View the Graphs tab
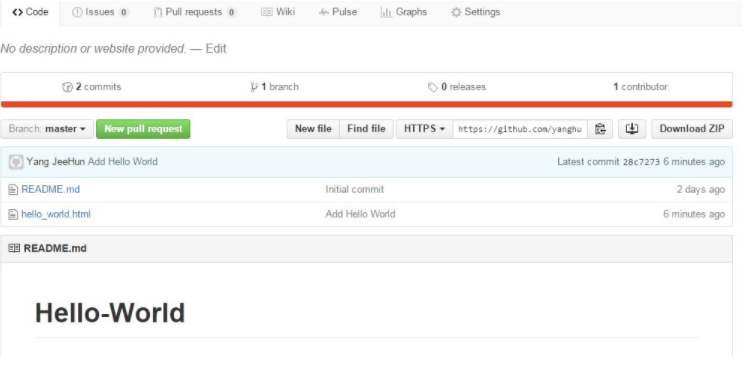 [405, 12]
